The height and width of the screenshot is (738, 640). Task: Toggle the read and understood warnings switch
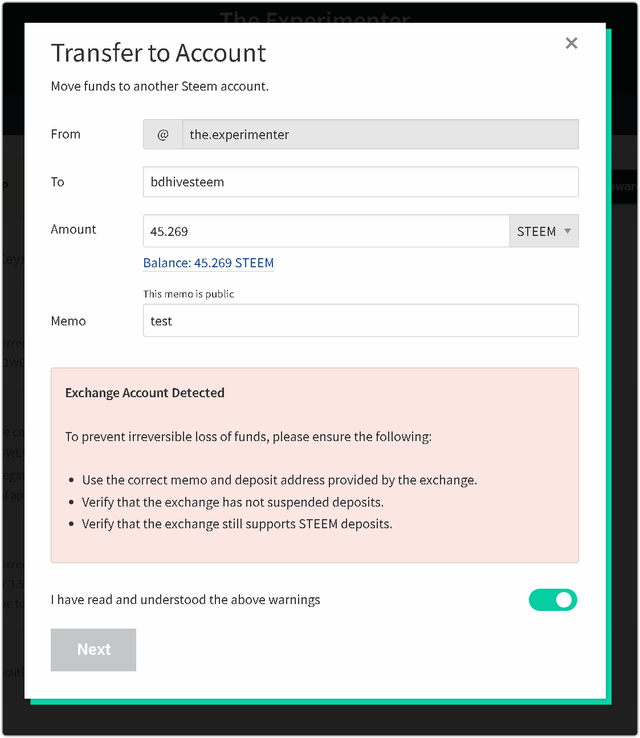(x=553, y=600)
